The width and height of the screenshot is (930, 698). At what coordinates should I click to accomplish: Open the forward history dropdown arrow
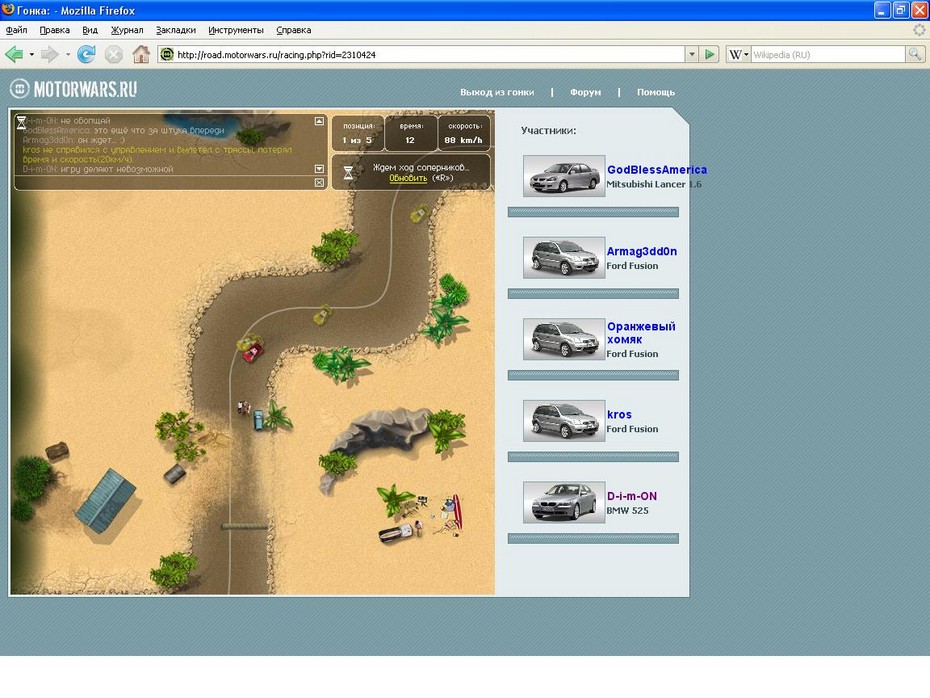68,55
